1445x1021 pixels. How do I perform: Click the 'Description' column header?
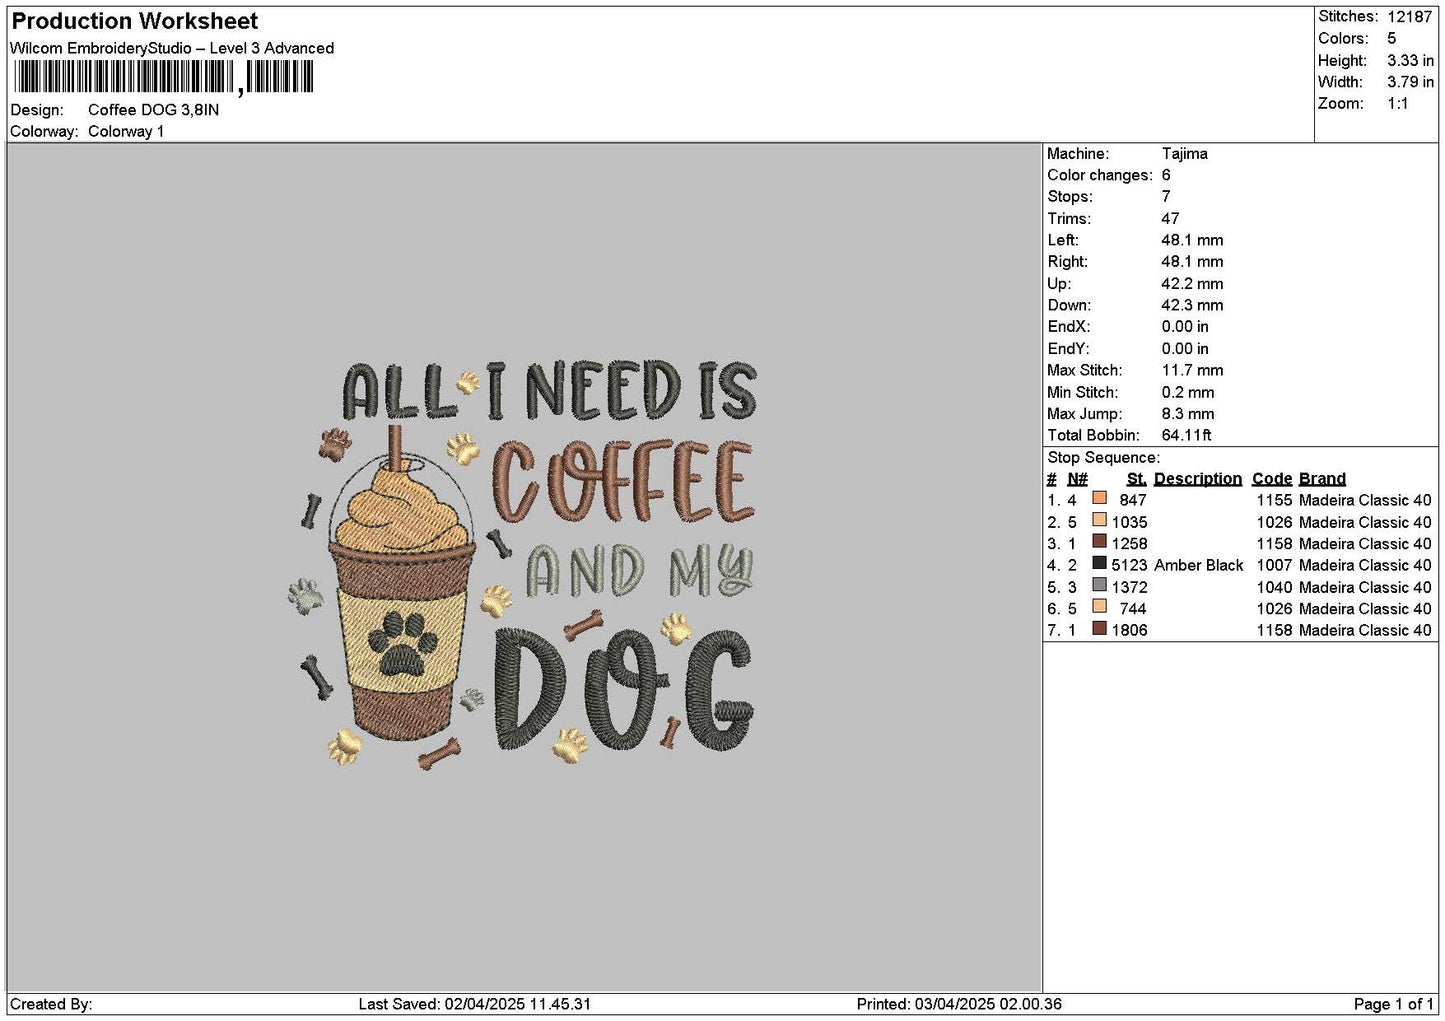click(1197, 479)
